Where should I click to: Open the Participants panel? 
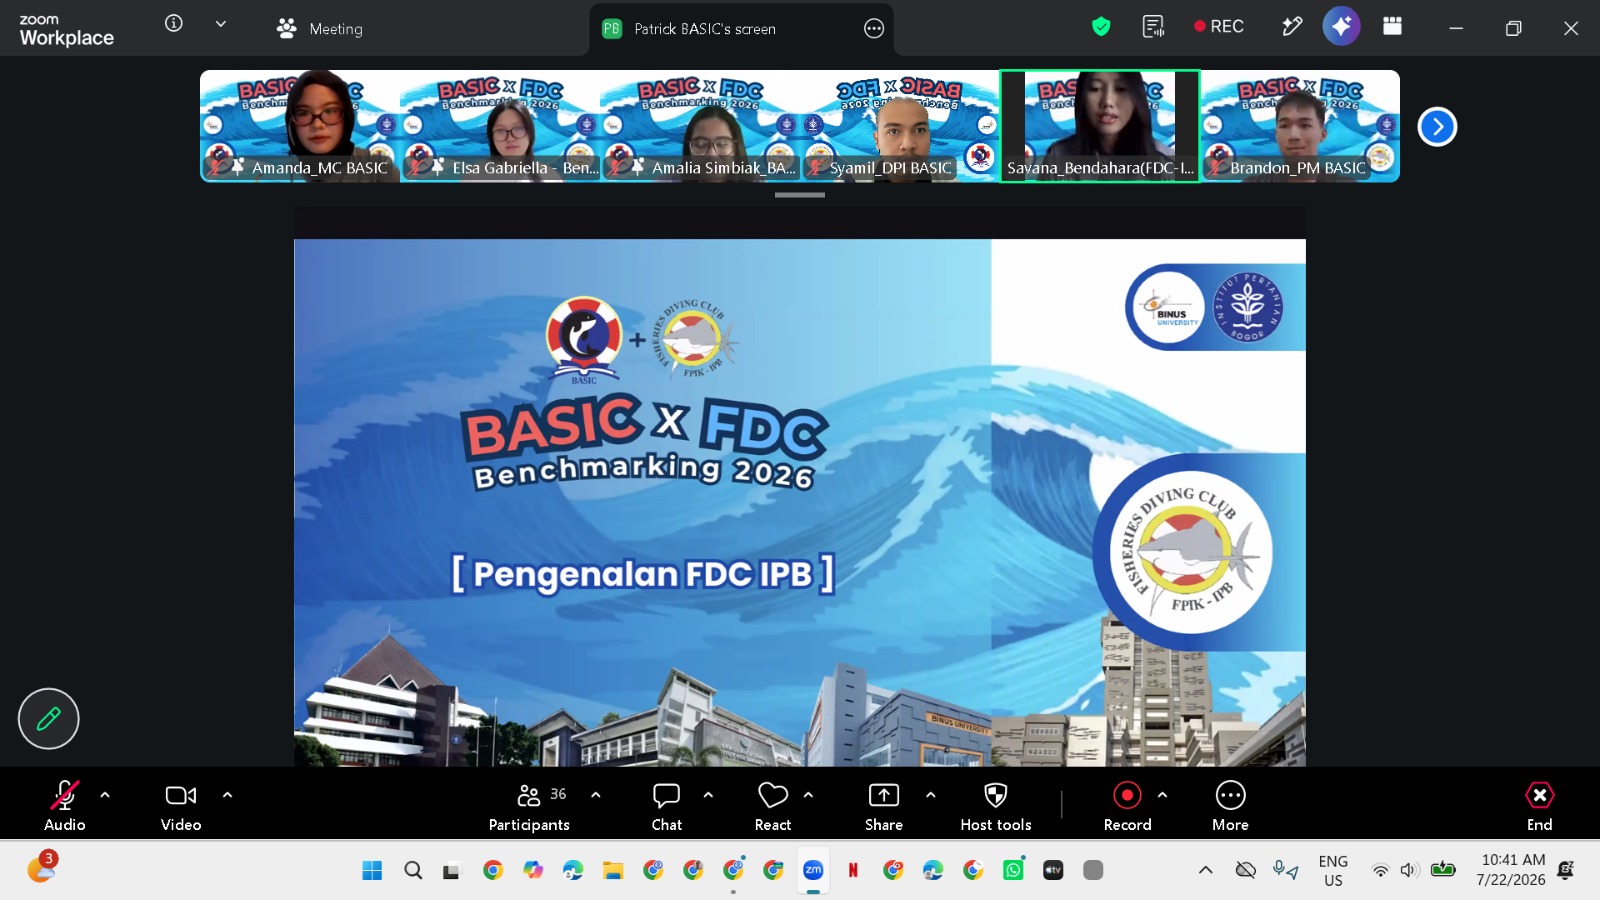coord(529,805)
